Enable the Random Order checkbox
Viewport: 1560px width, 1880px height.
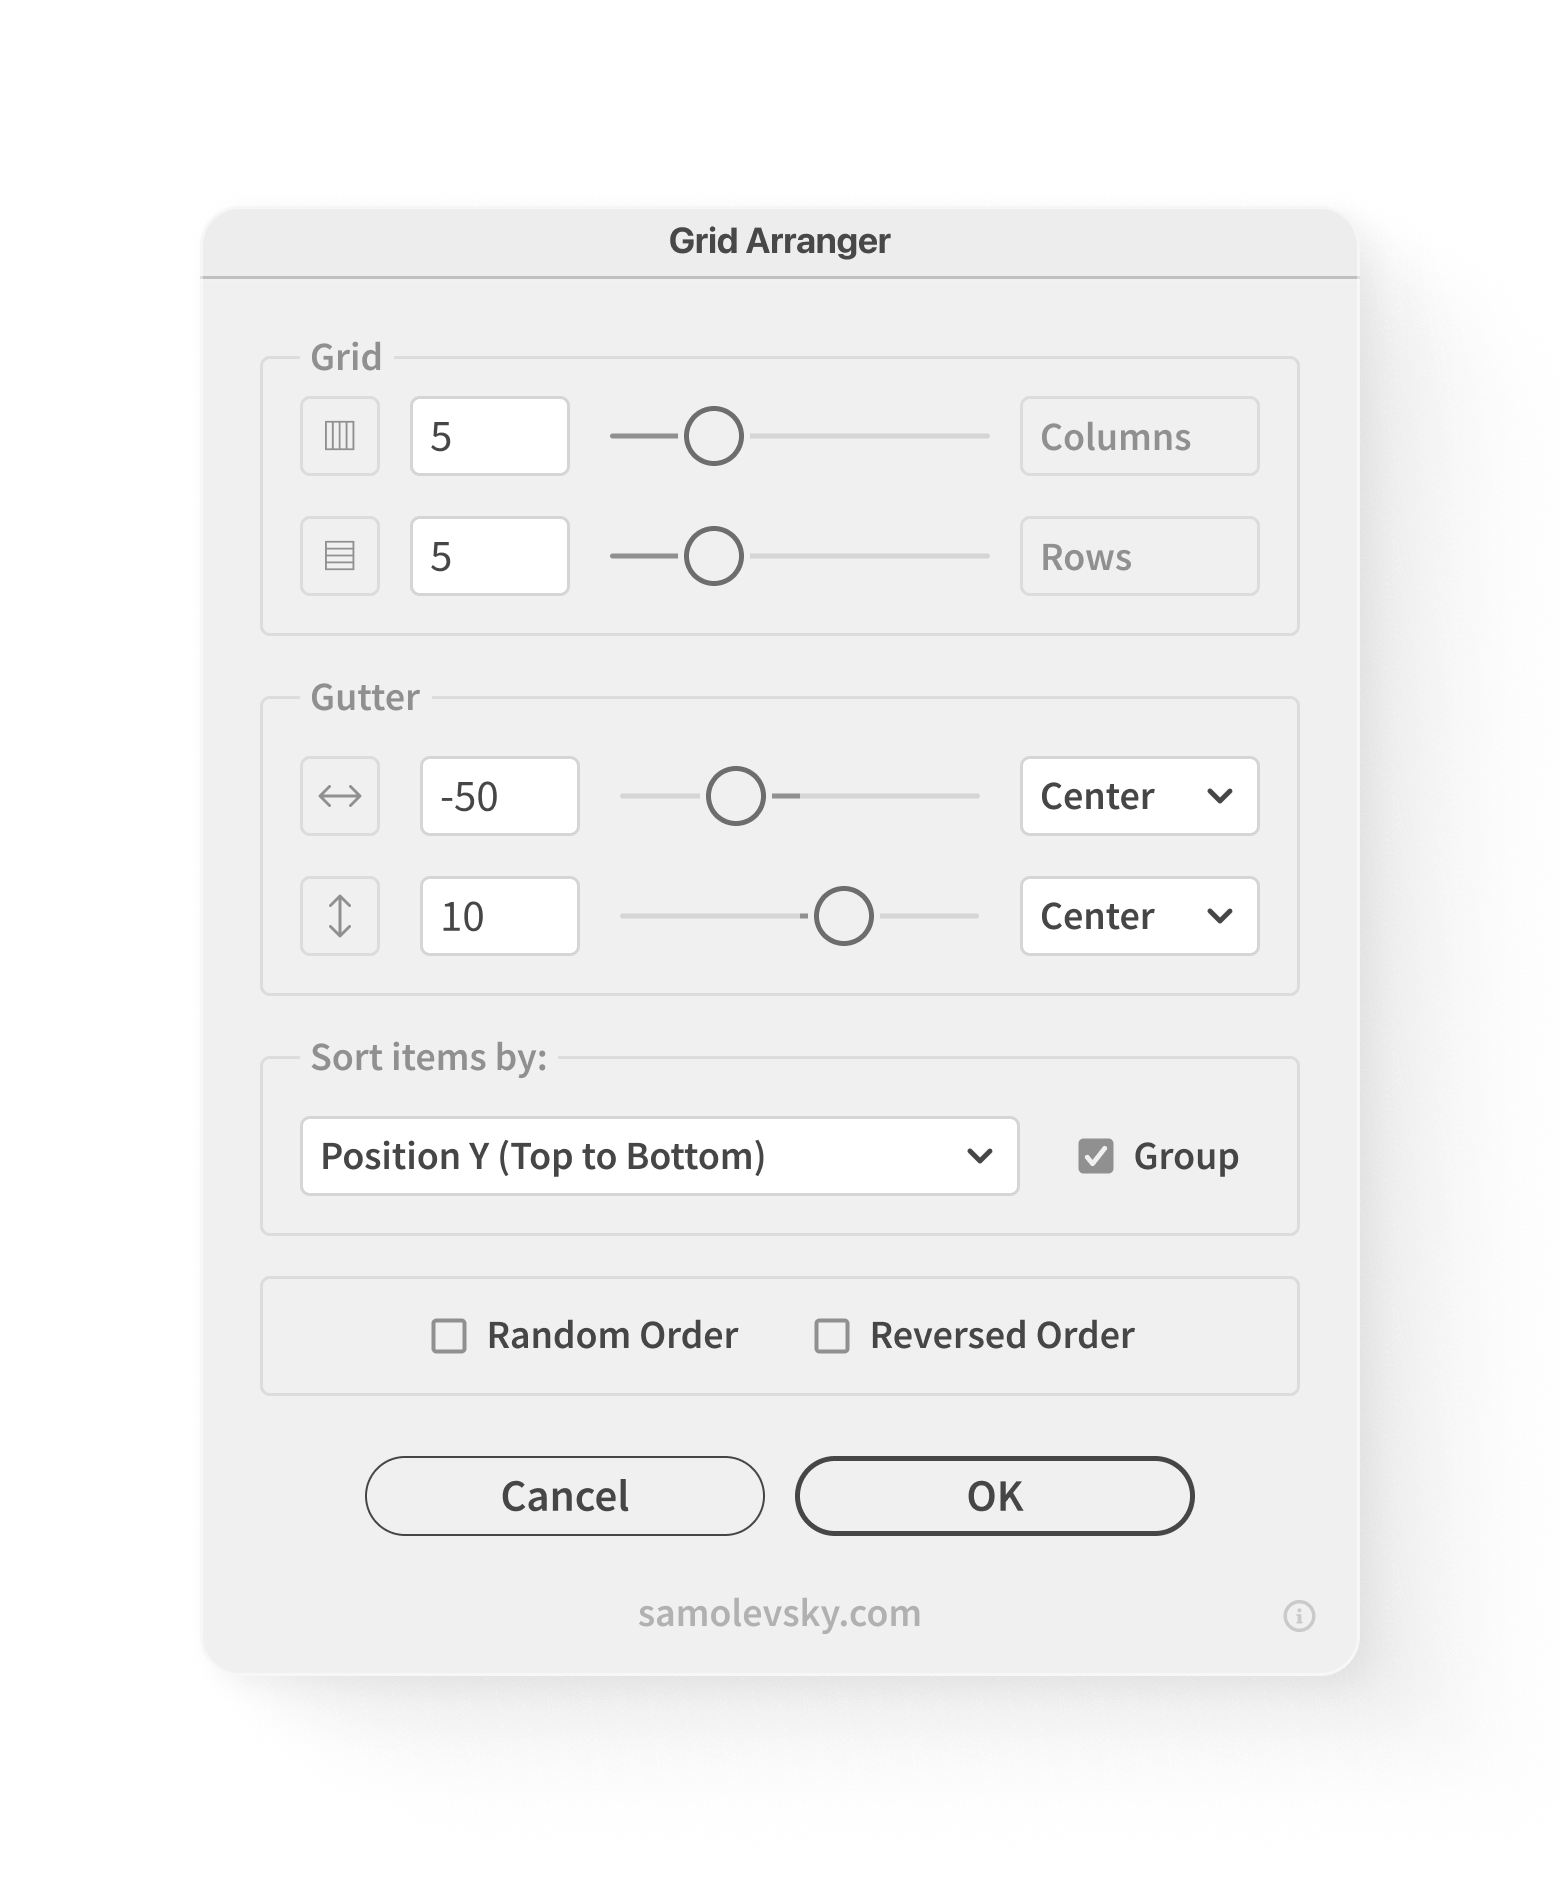click(449, 1336)
